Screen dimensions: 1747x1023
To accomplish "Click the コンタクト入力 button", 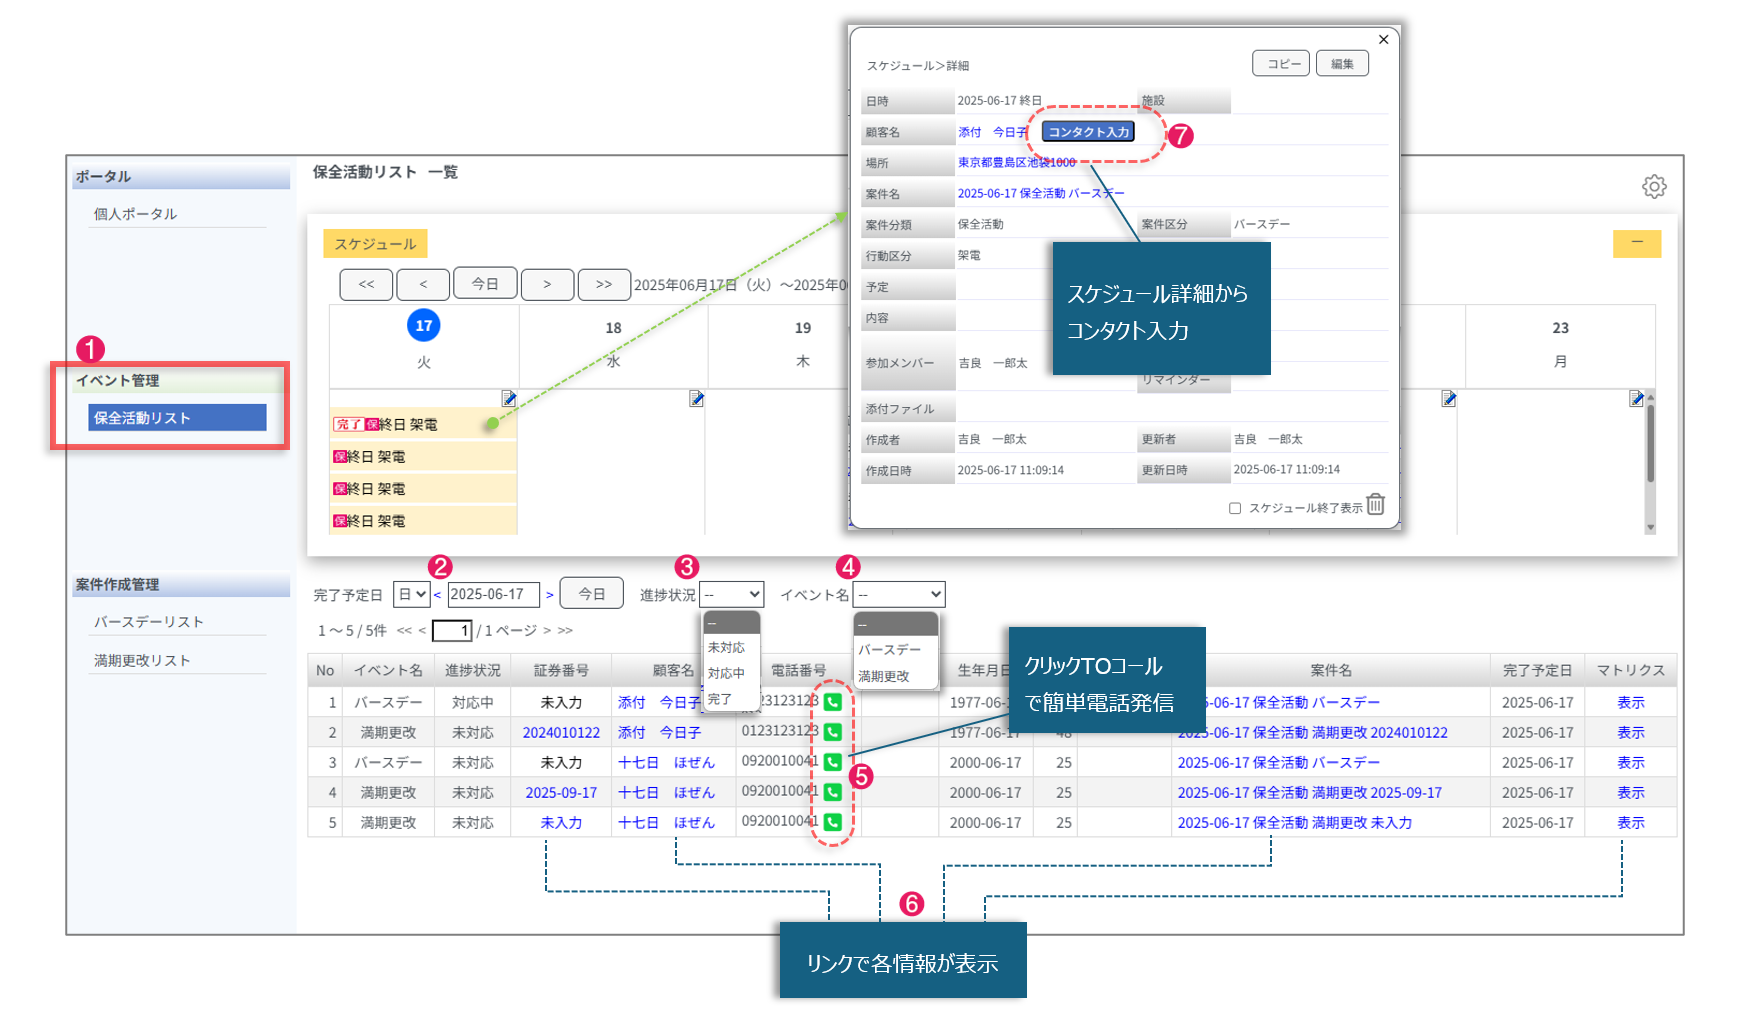I will click(1088, 132).
